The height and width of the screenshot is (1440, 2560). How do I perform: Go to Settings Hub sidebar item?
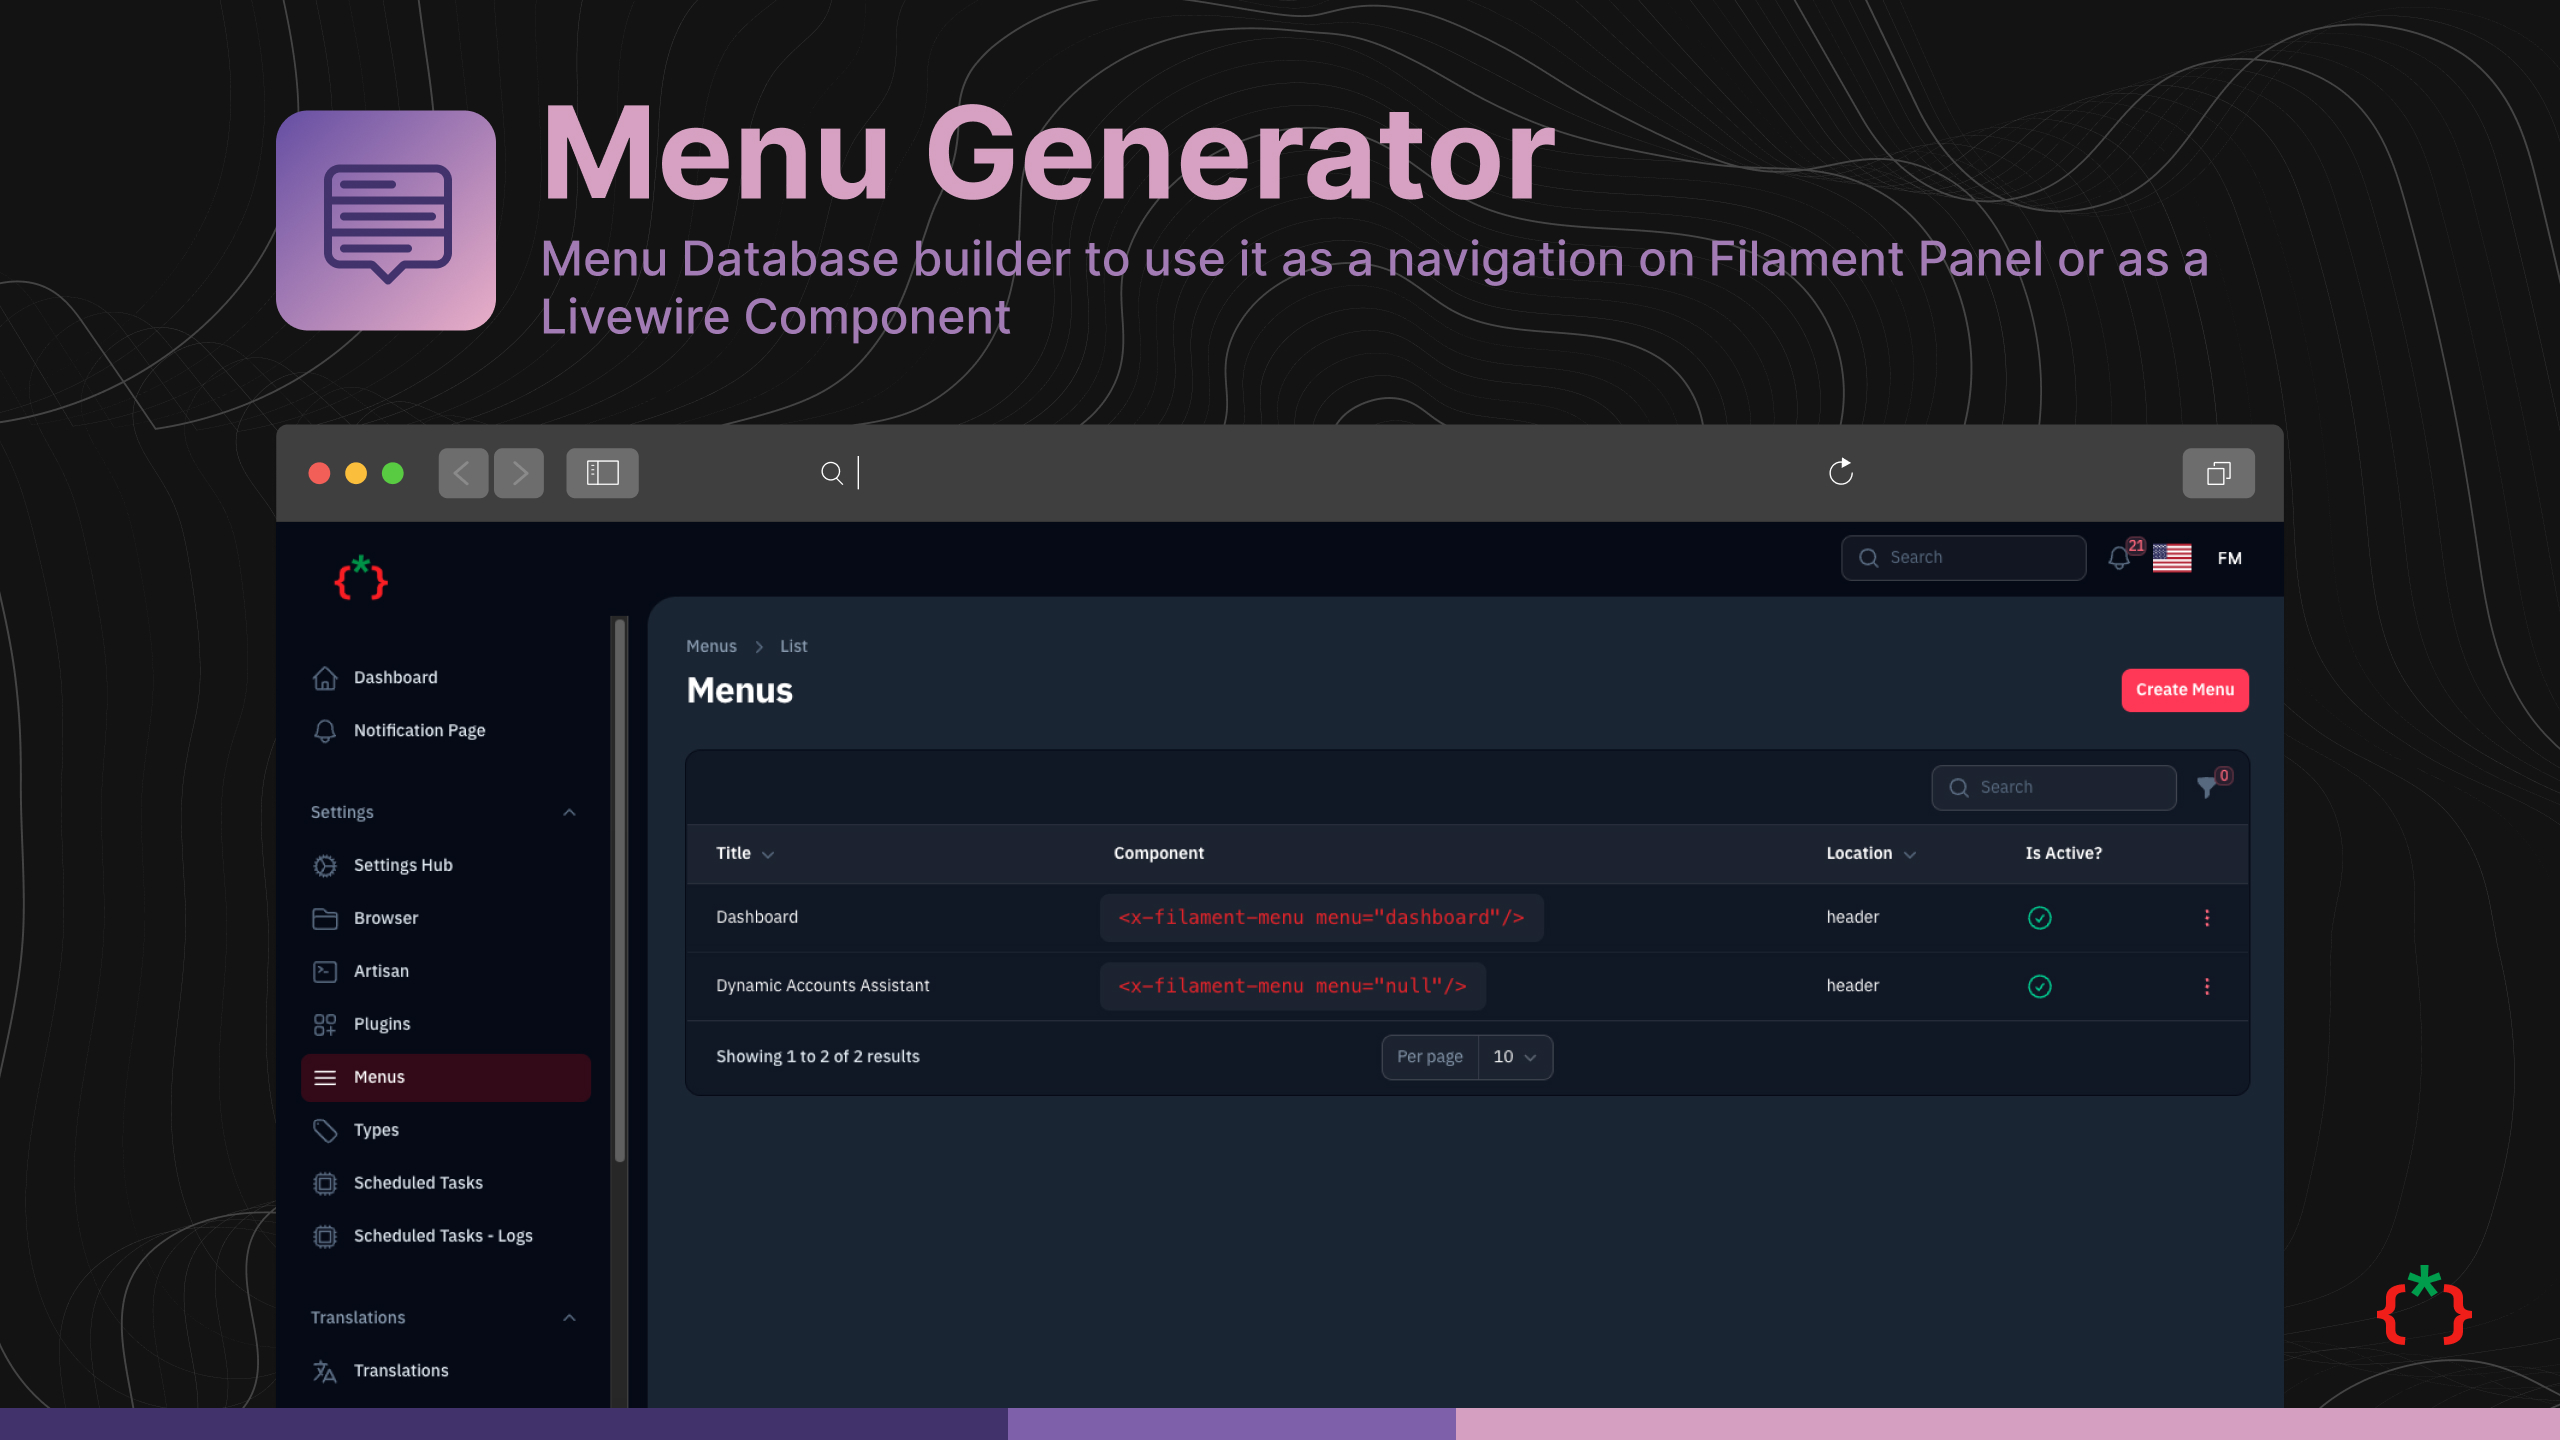pos(403,865)
